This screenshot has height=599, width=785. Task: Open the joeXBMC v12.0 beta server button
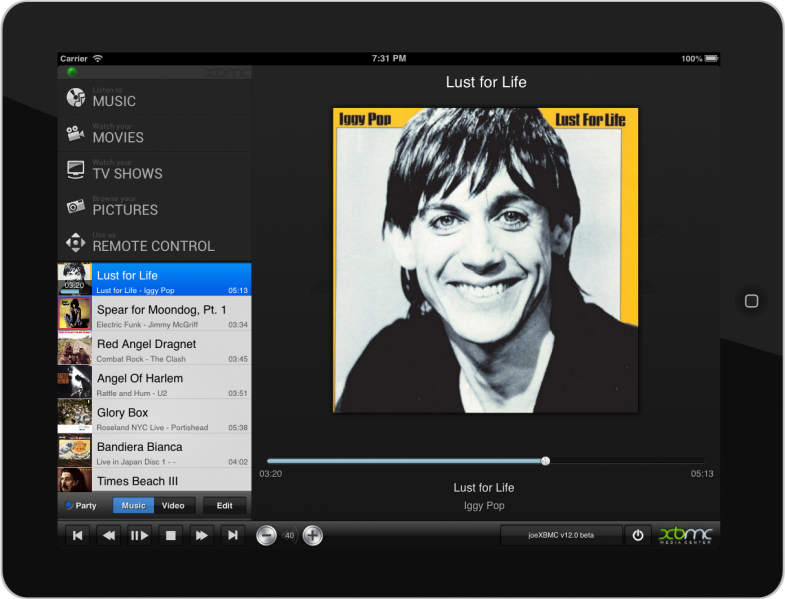(x=561, y=535)
